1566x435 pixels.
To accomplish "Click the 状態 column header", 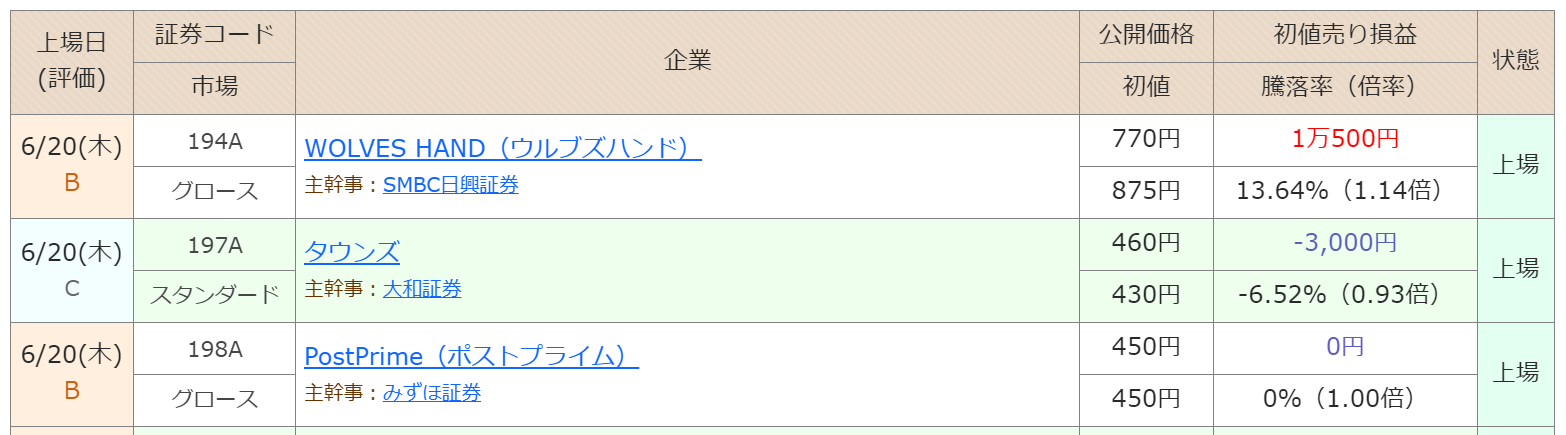I will pyautogui.click(x=1515, y=62).
